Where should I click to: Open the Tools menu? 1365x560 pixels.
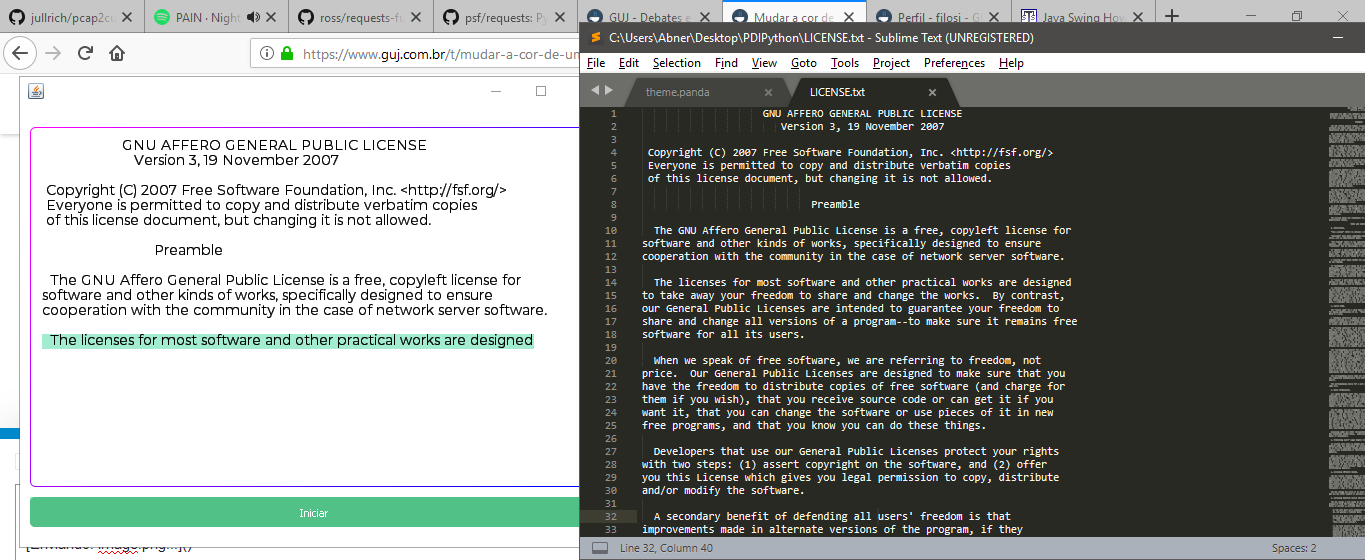point(845,63)
